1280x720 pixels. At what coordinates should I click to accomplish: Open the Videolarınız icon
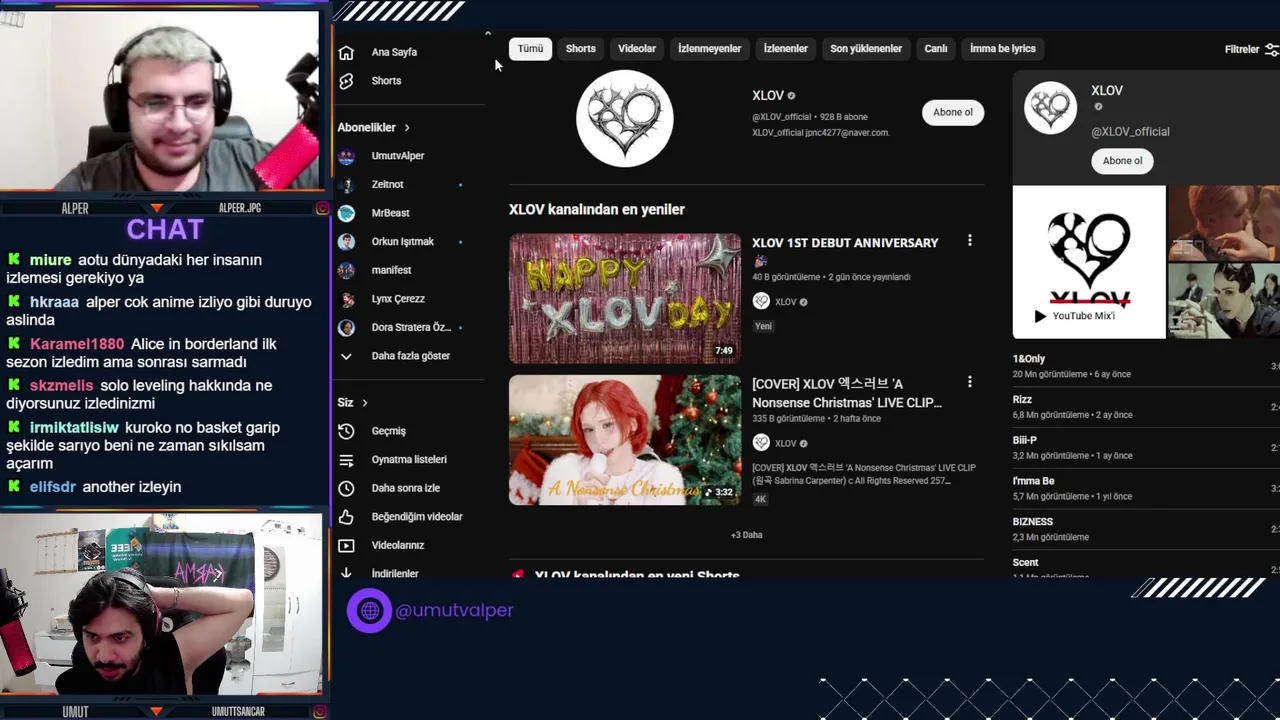click(x=346, y=545)
